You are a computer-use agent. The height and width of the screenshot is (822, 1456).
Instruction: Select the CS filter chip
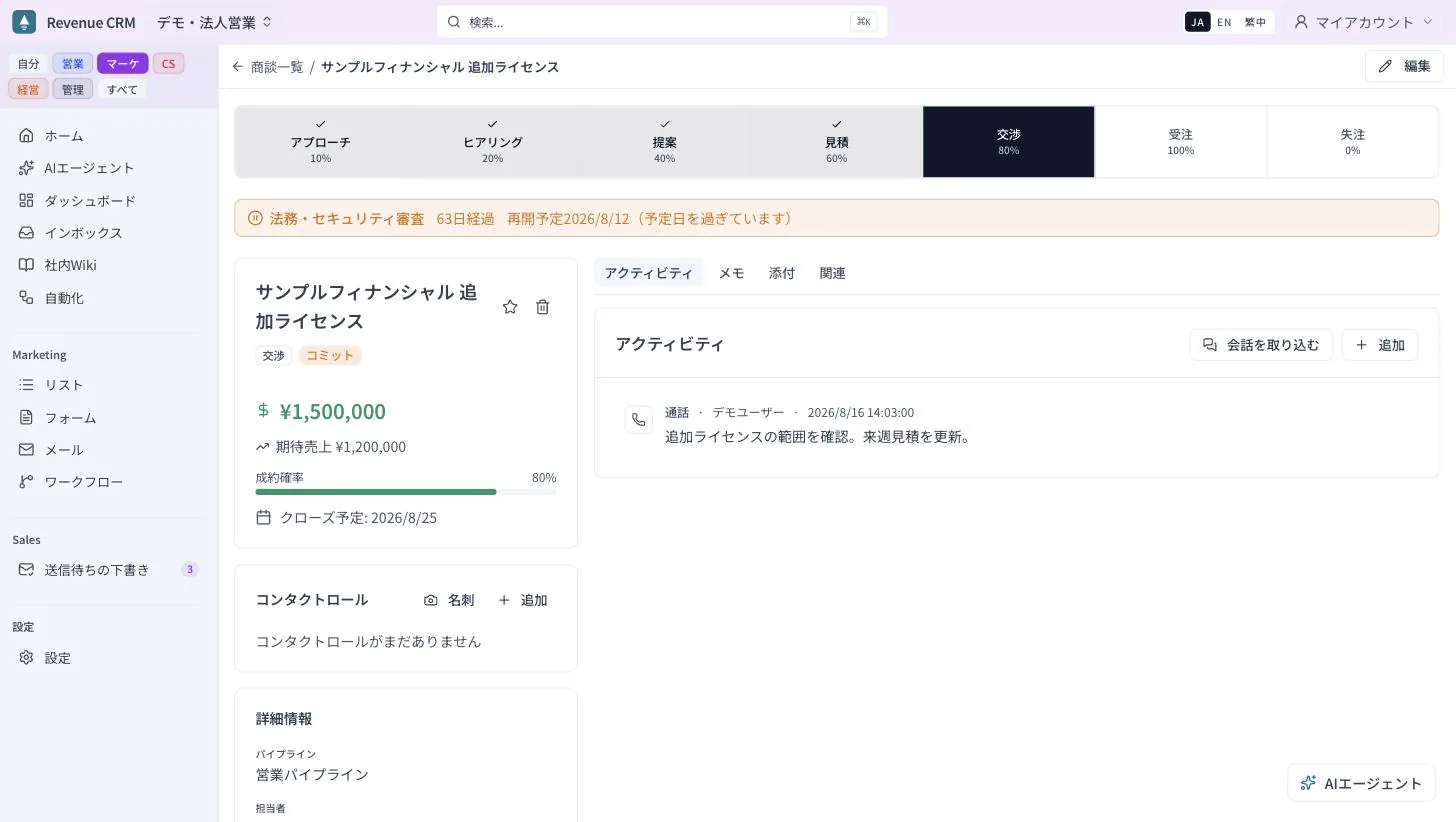(168, 63)
